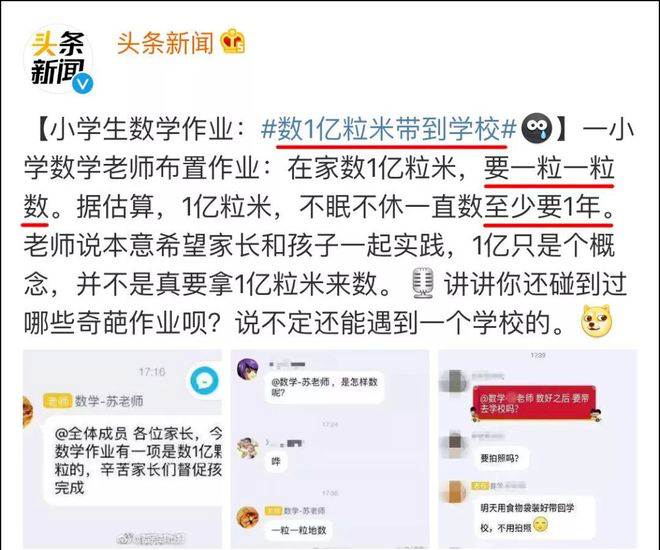Viewport: 660px width, 550px height.
Task: Click the 要拍照吗? message bubble
Action: [x=499, y=458]
